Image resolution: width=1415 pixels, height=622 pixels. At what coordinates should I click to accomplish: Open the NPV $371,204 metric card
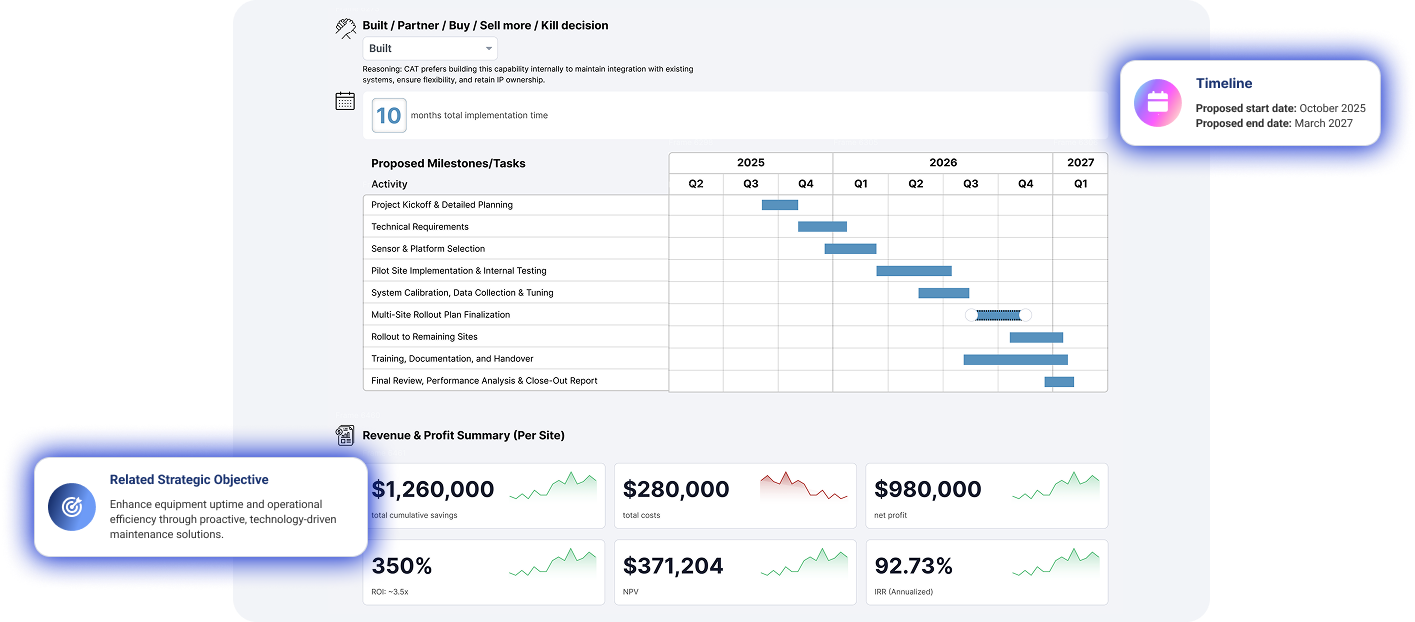pyautogui.click(x=735, y=572)
